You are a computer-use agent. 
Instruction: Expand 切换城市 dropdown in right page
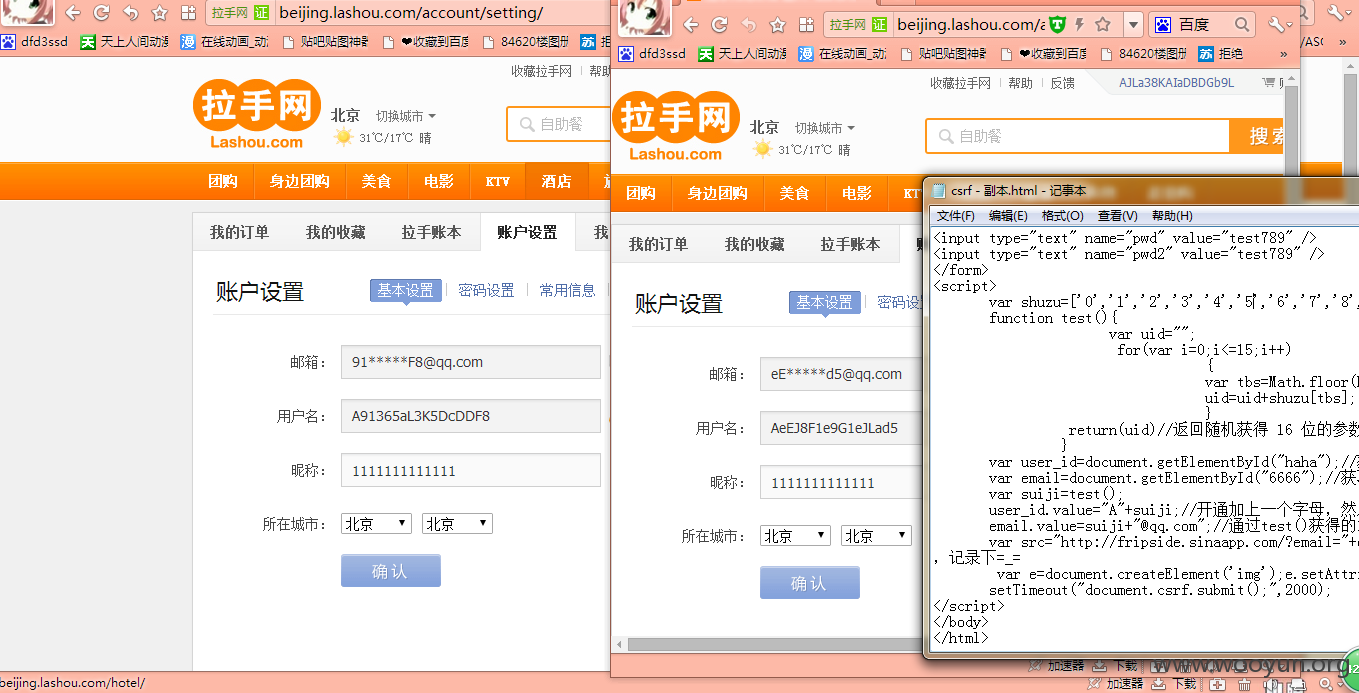coord(824,128)
